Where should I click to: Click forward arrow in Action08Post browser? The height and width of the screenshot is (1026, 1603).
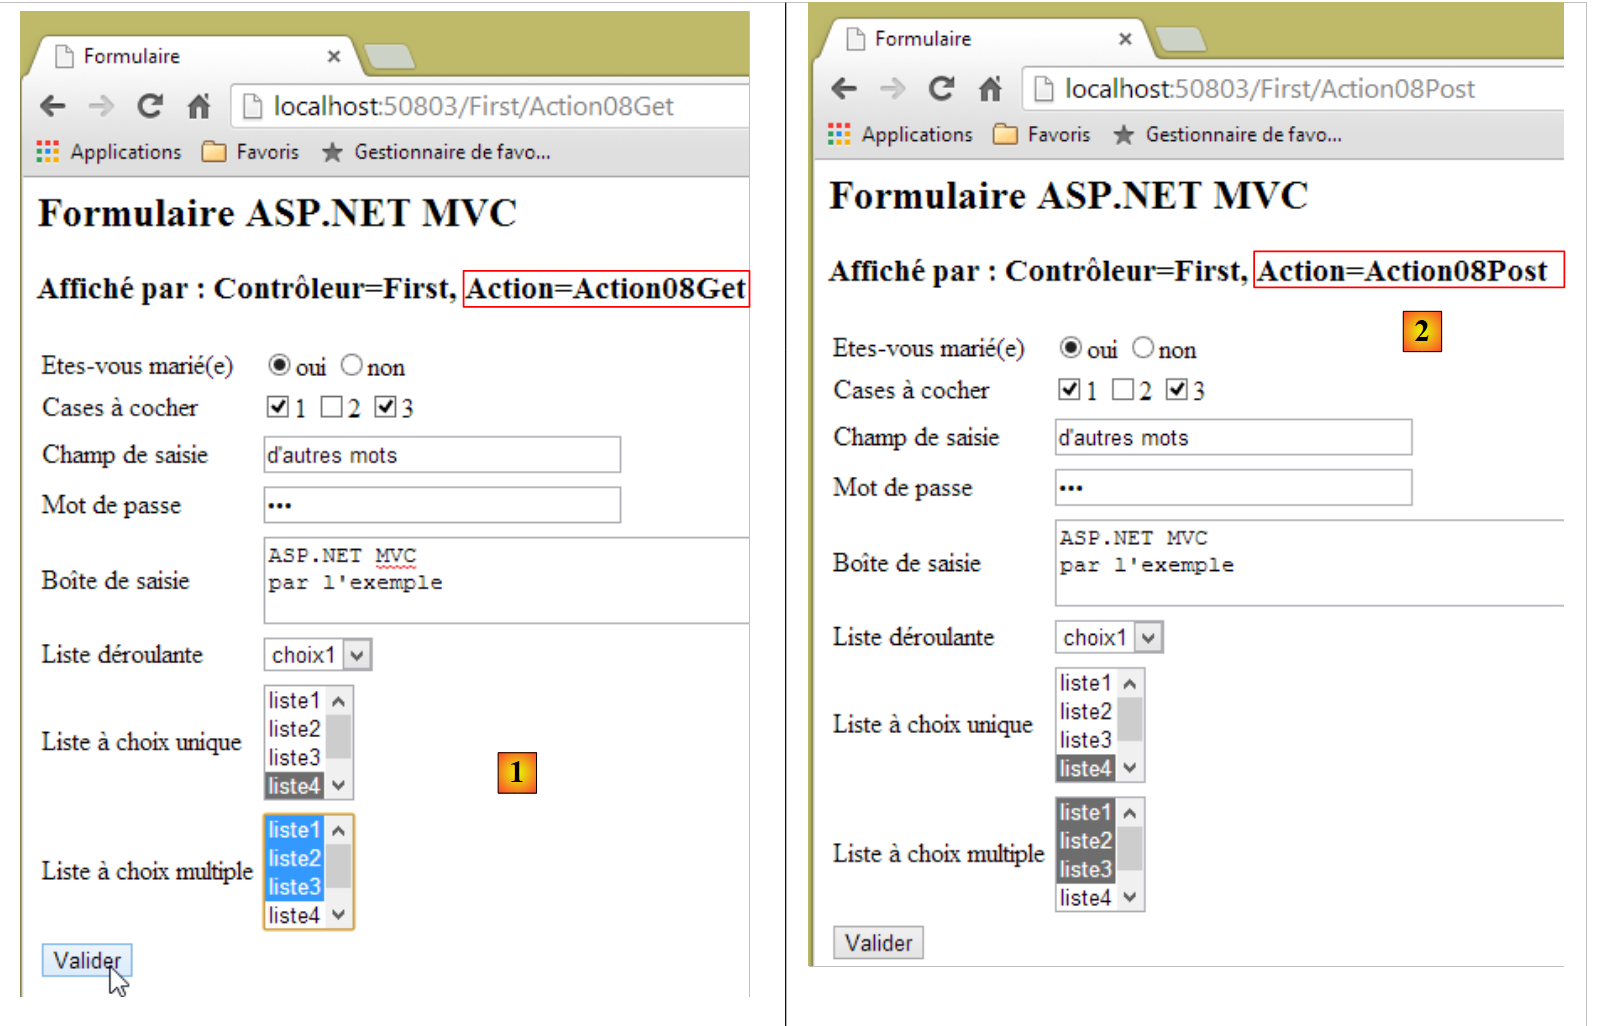892,89
